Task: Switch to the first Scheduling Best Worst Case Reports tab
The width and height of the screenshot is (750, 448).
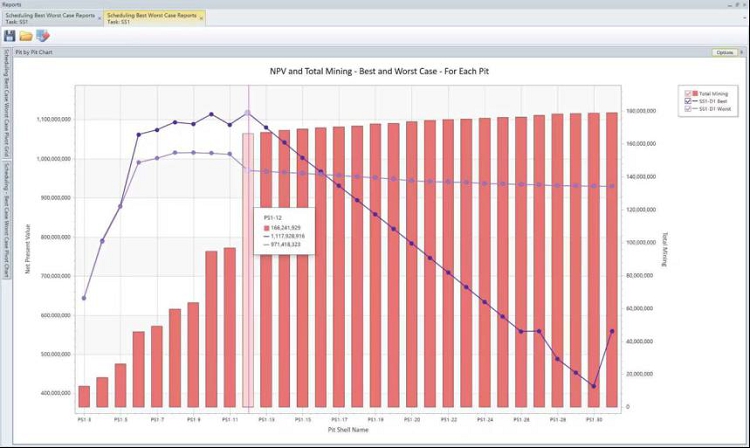Action: click(50, 19)
